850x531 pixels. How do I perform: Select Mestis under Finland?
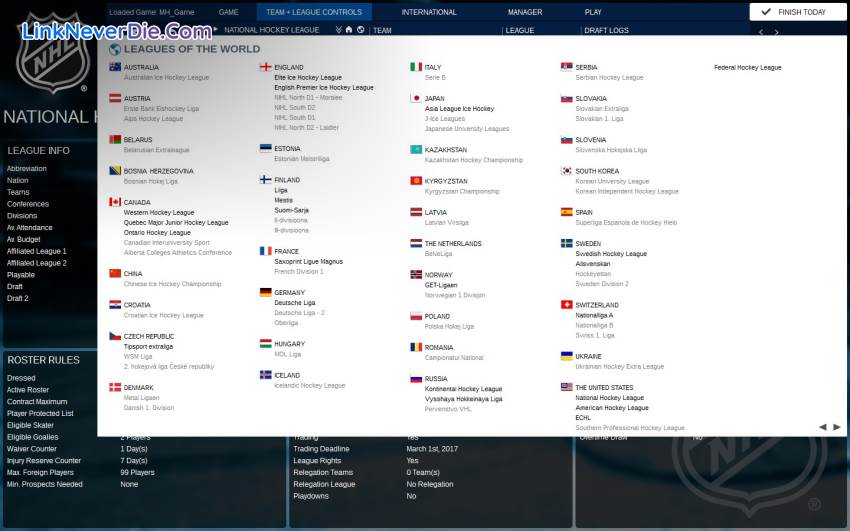pos(284,200)
